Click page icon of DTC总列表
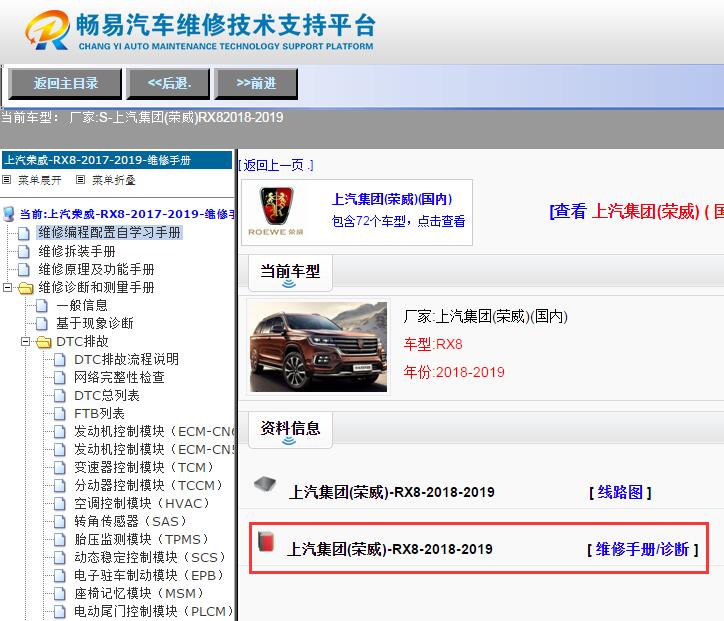Screen dimensions: 724x621 [60, 396]
